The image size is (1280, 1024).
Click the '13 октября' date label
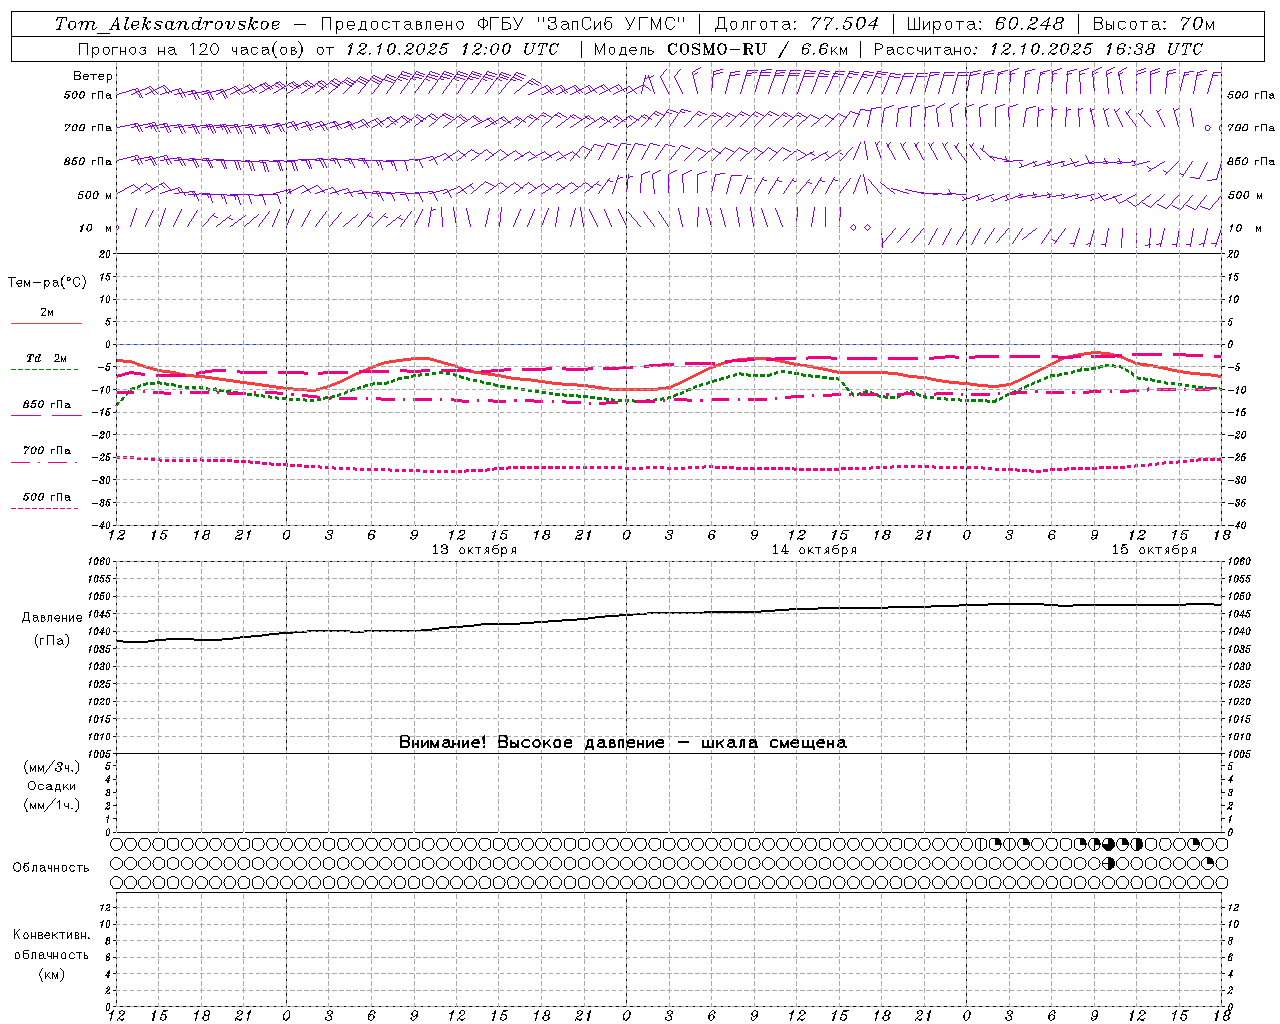[474, 550]
